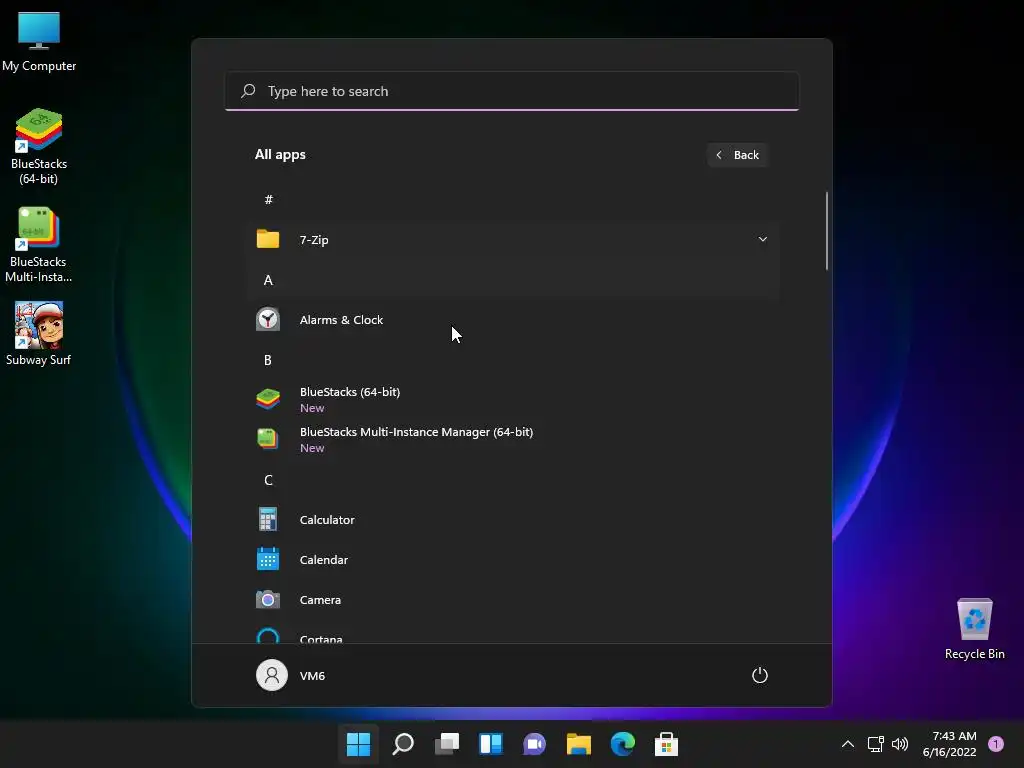Open Task View in the taskbar
This screenshot has width=1024, height=768.
tap(447, 744)
